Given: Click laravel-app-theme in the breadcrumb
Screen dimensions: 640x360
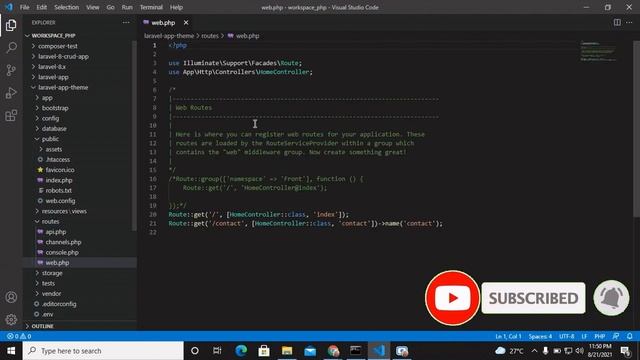Looking at the screenshot, I should click(169, 36).
